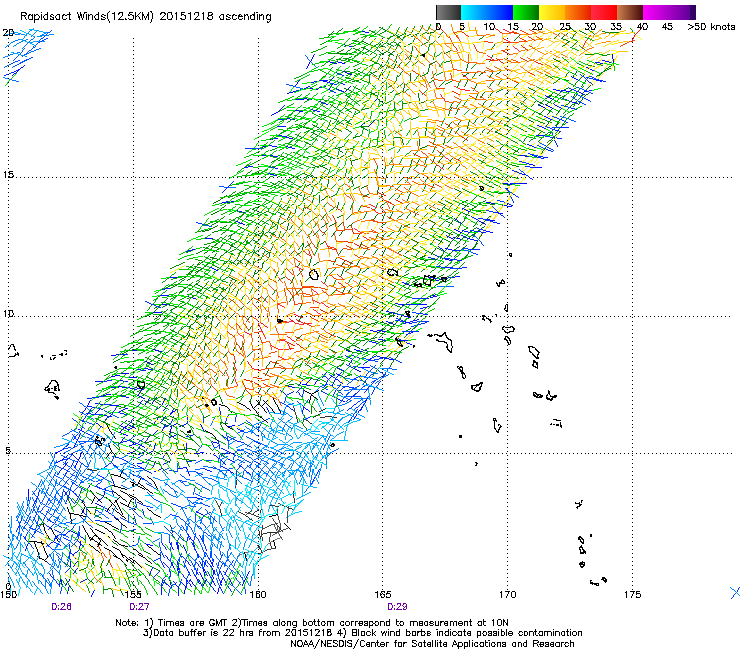Click the '25' legend label

pyautogui.click(x=565, y=27)
